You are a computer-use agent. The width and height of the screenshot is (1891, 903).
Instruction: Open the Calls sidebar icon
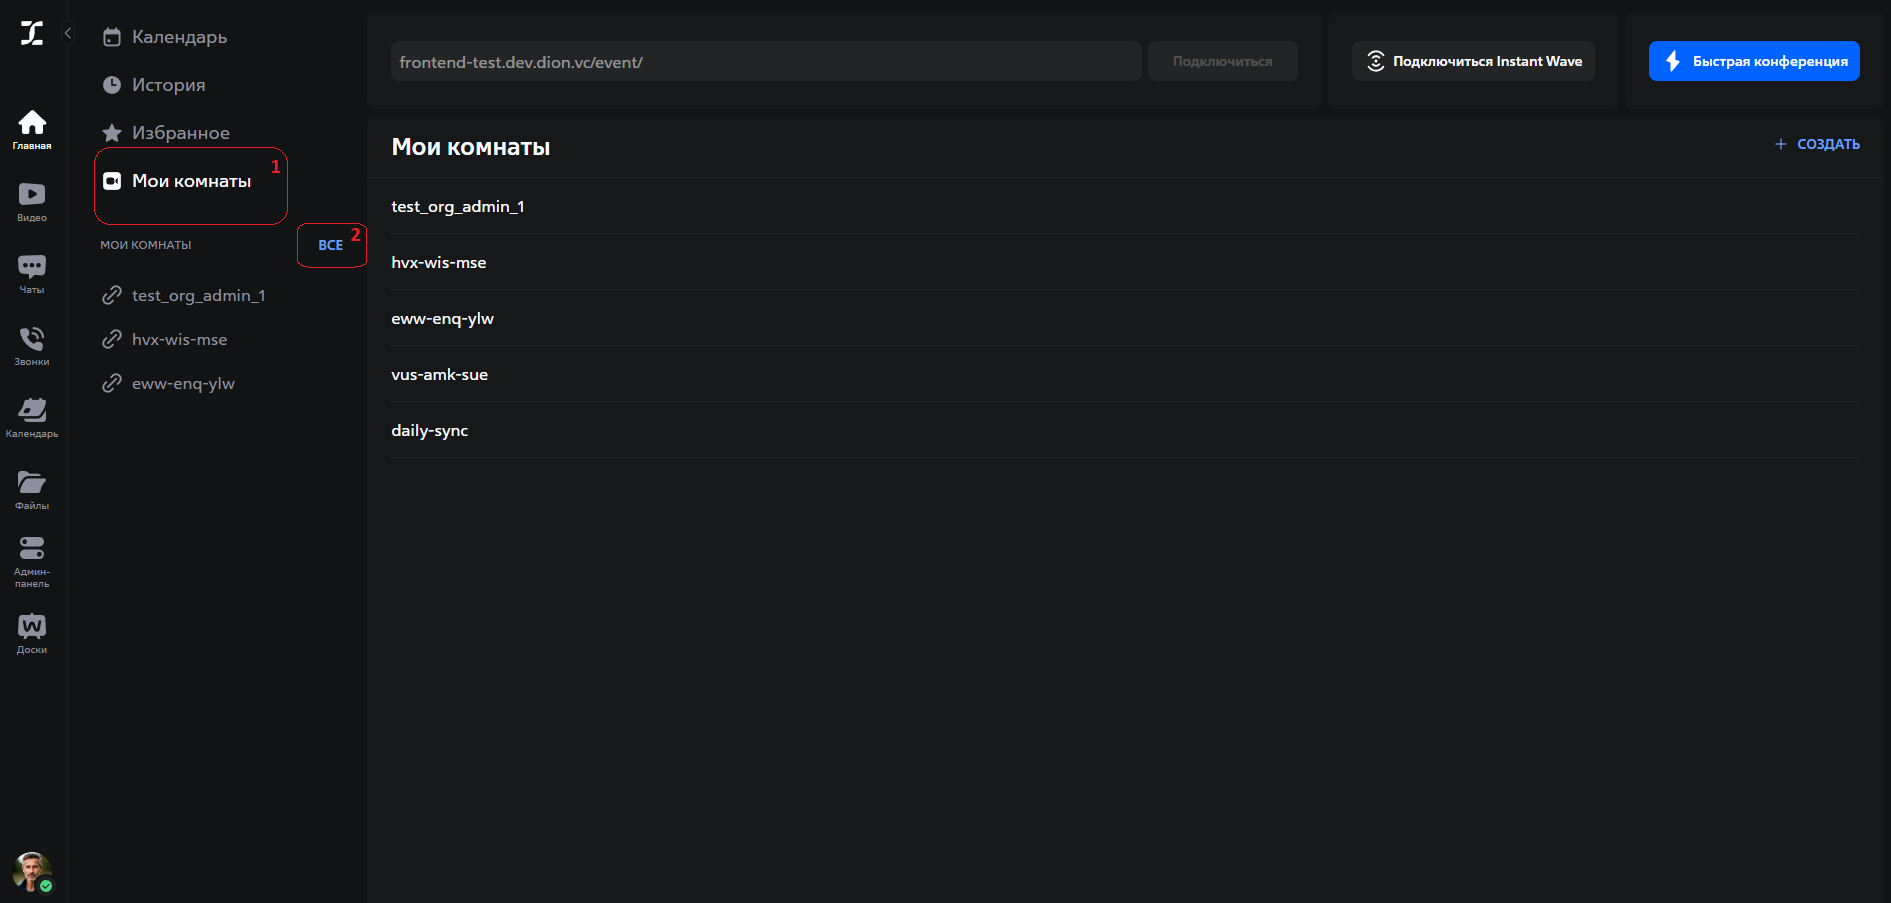[32, 344]
